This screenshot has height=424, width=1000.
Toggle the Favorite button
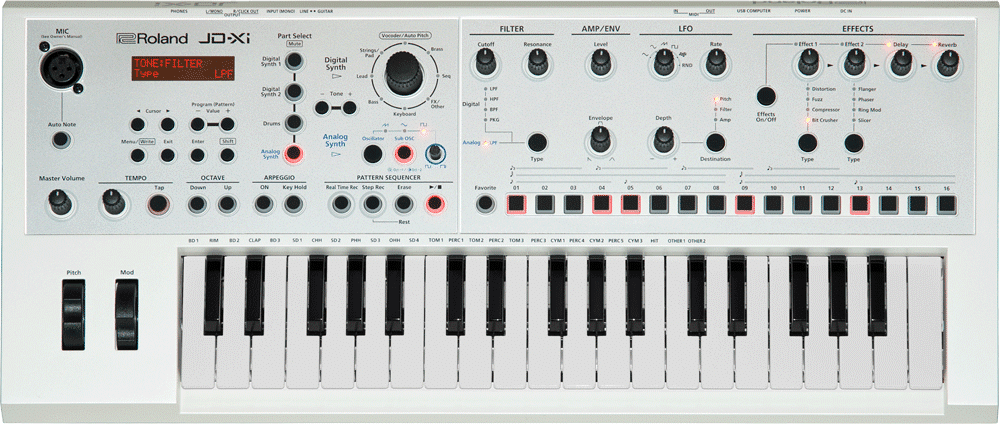[485, 204]
